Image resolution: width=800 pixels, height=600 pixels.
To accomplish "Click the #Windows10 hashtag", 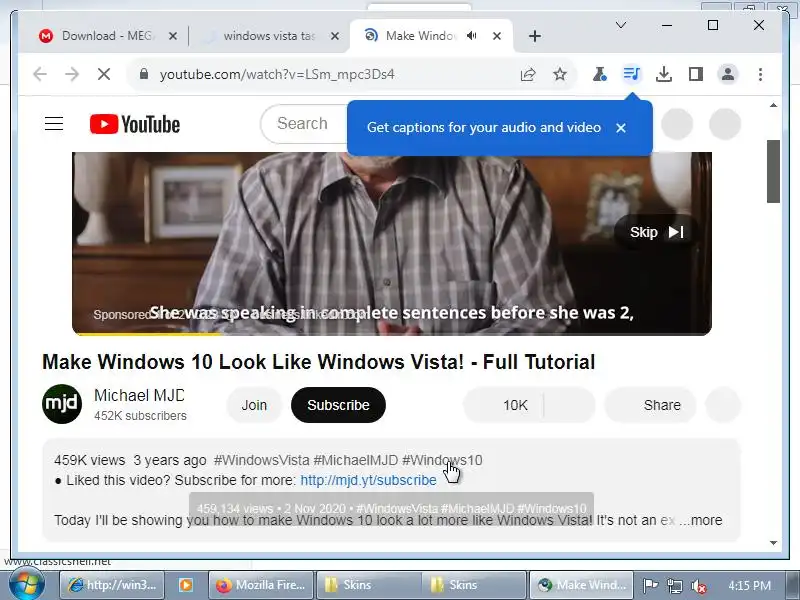I will 442,460.
